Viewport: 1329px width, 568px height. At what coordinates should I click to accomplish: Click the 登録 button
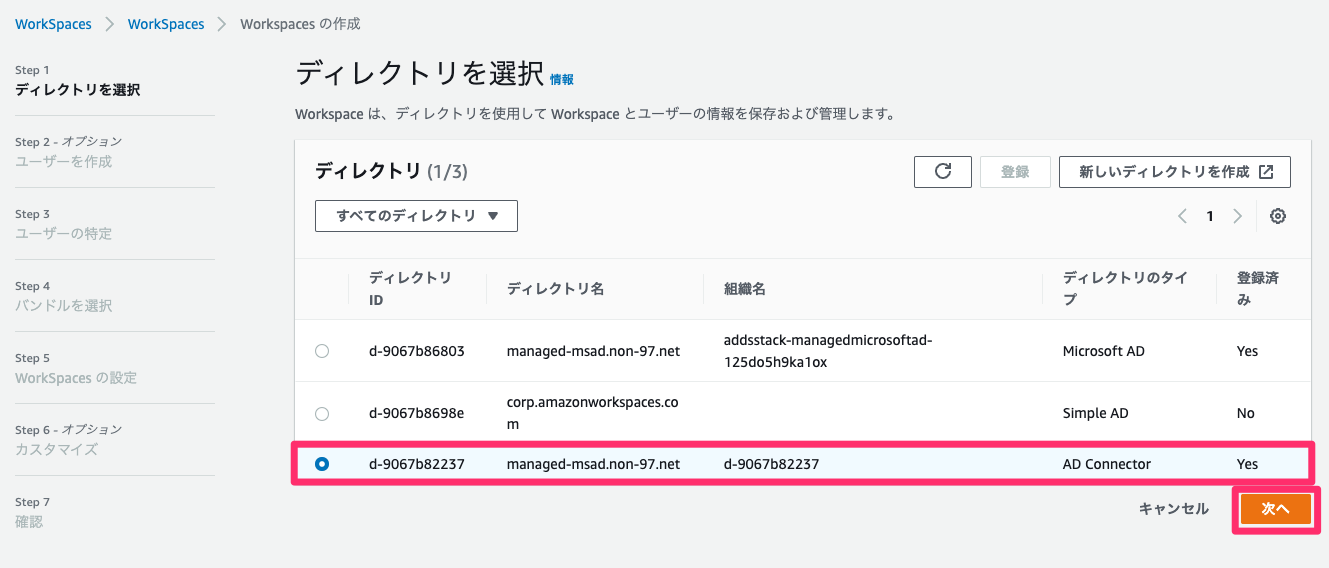tap(1015, 172)
